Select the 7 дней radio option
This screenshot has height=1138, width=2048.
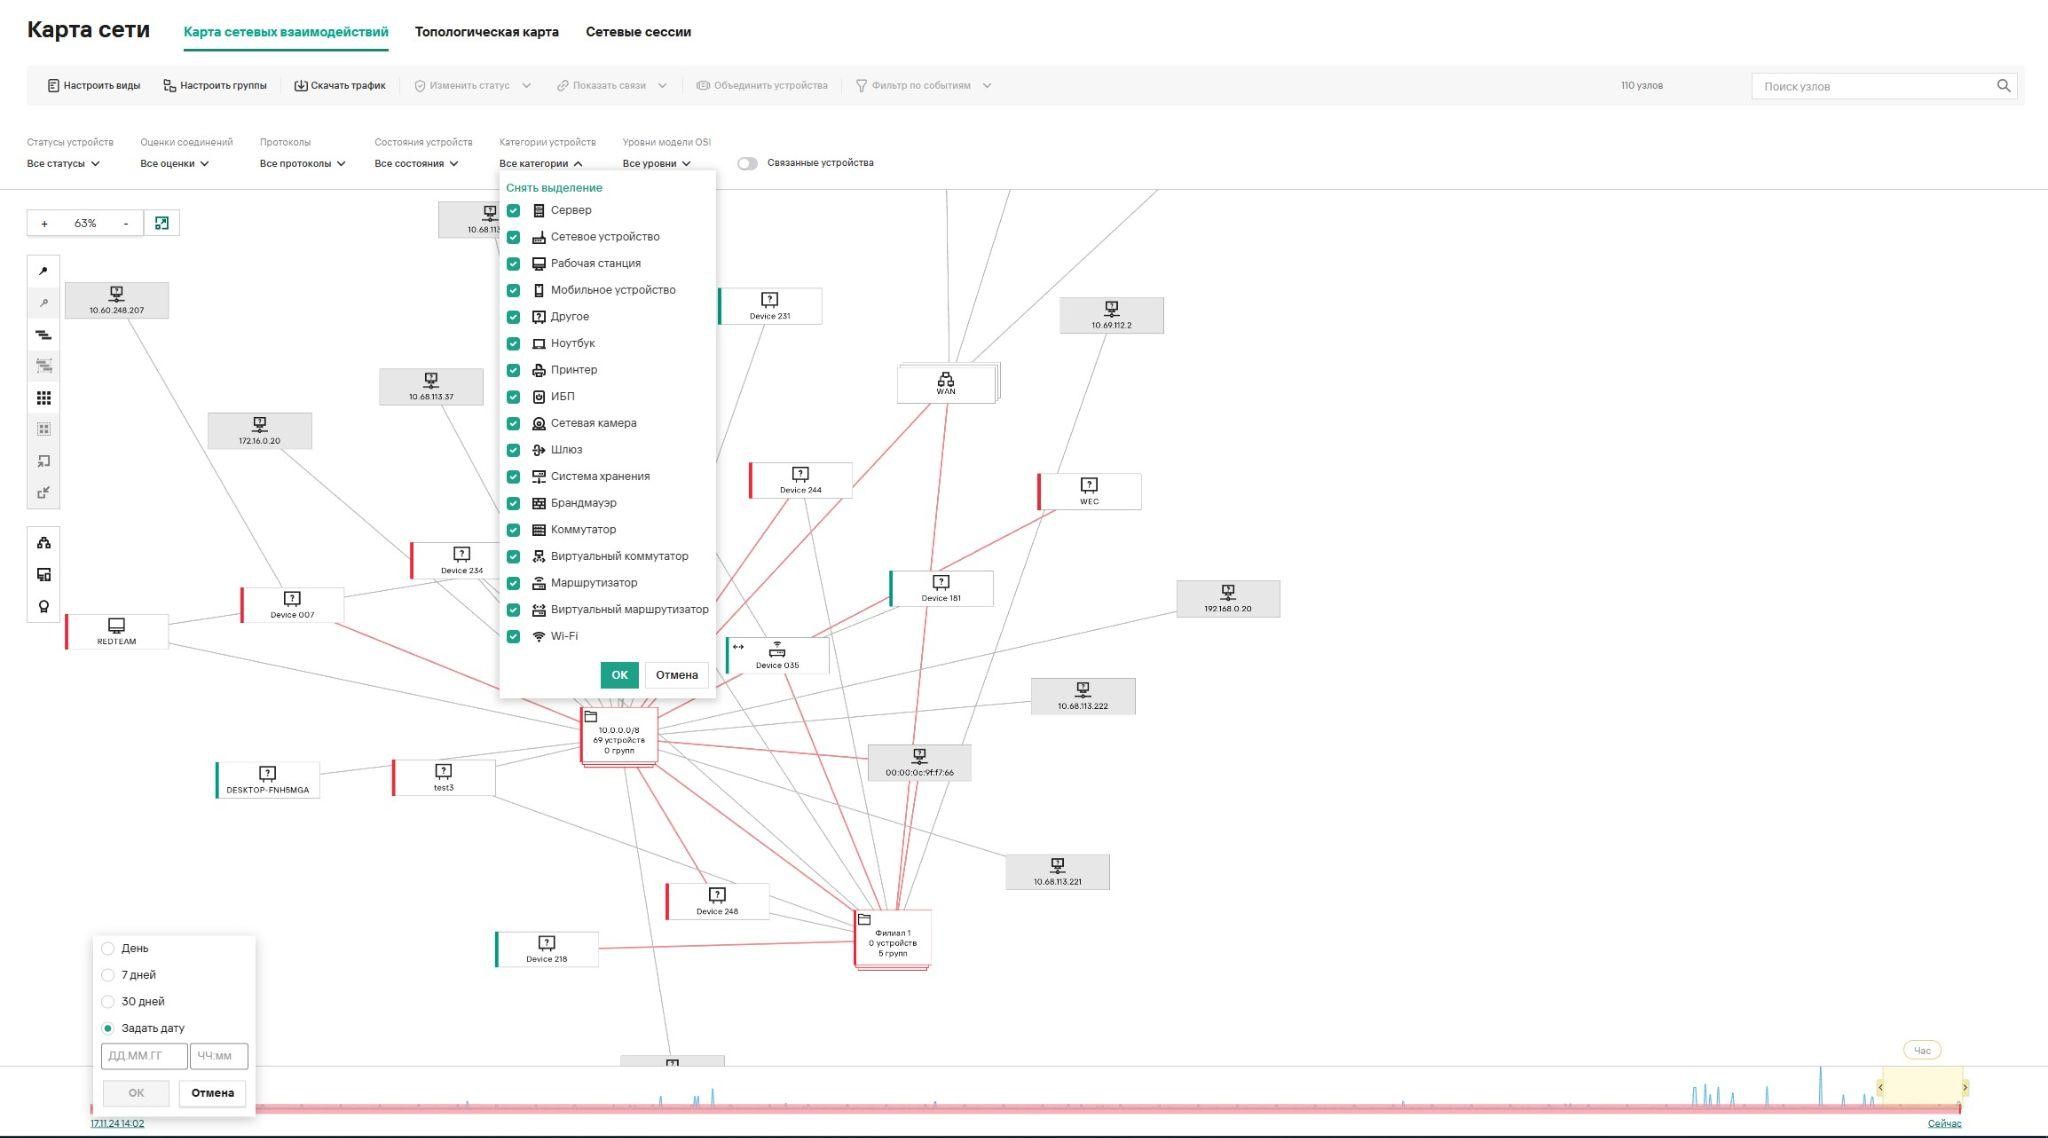tap(108, 975)
